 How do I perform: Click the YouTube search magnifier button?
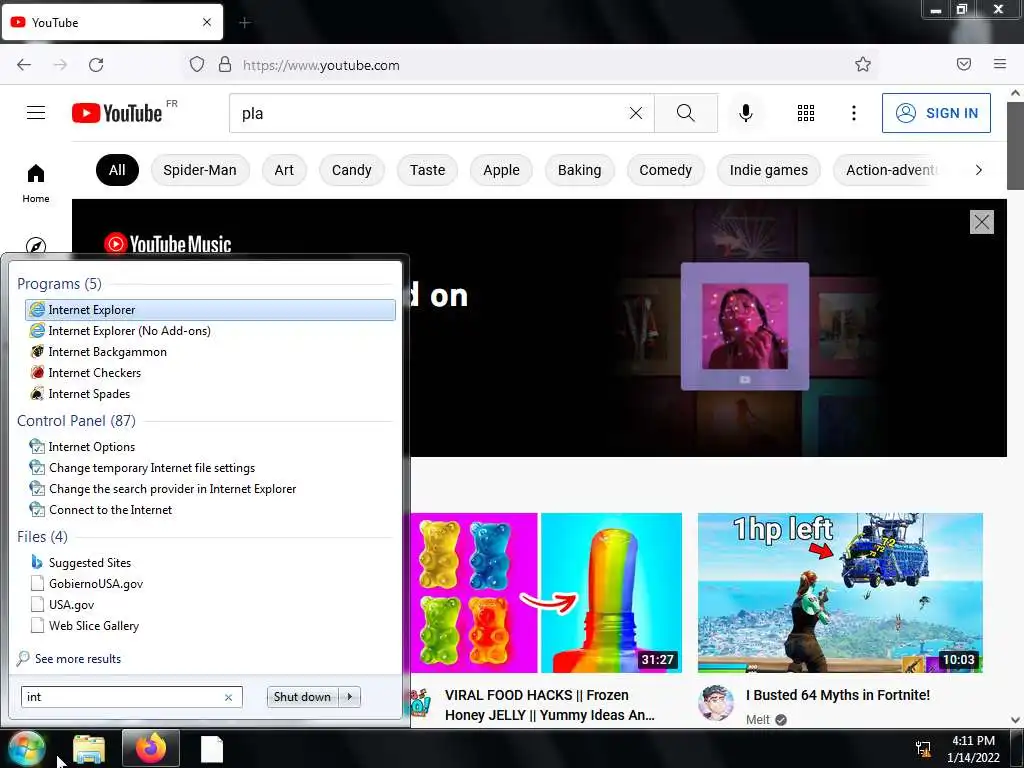686,113
